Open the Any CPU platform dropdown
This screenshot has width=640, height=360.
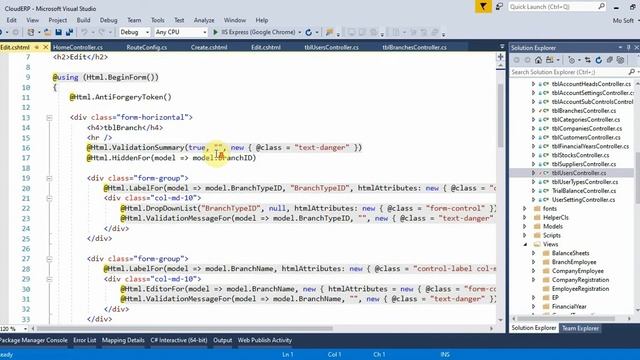181,32
